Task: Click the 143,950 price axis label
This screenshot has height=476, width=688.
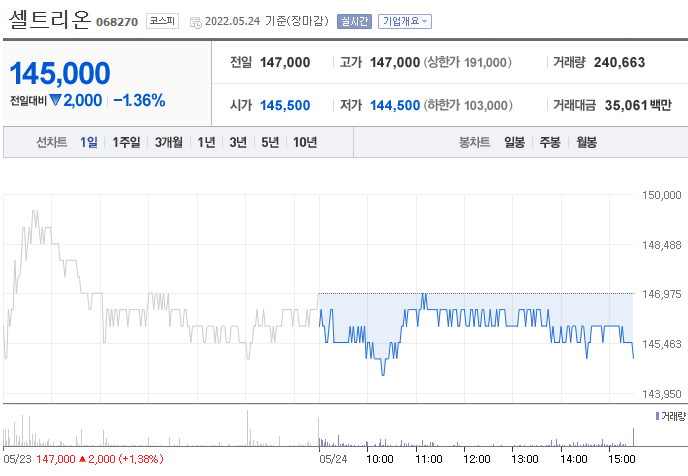Action: click(x=661, y=394)
